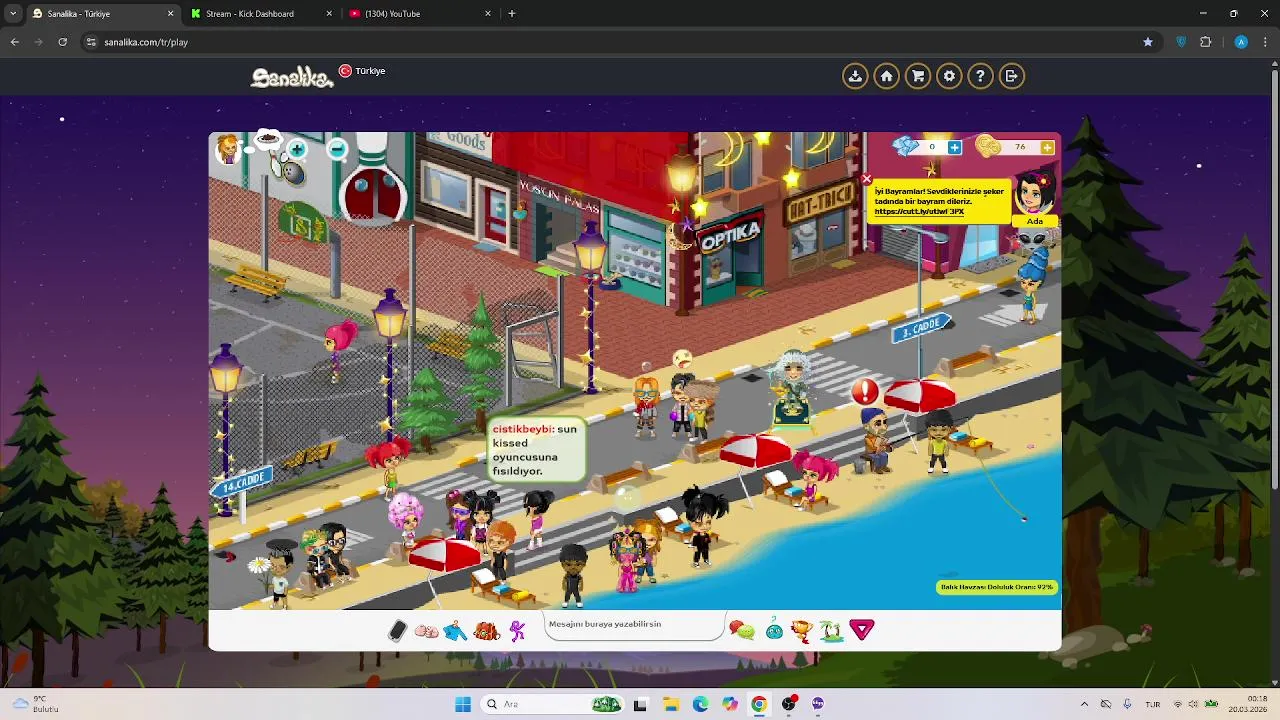Screen dimensions: 1280x720
Task: Click the cistikbeybi whisper chat bubble
Action: [x=535, y=450]
